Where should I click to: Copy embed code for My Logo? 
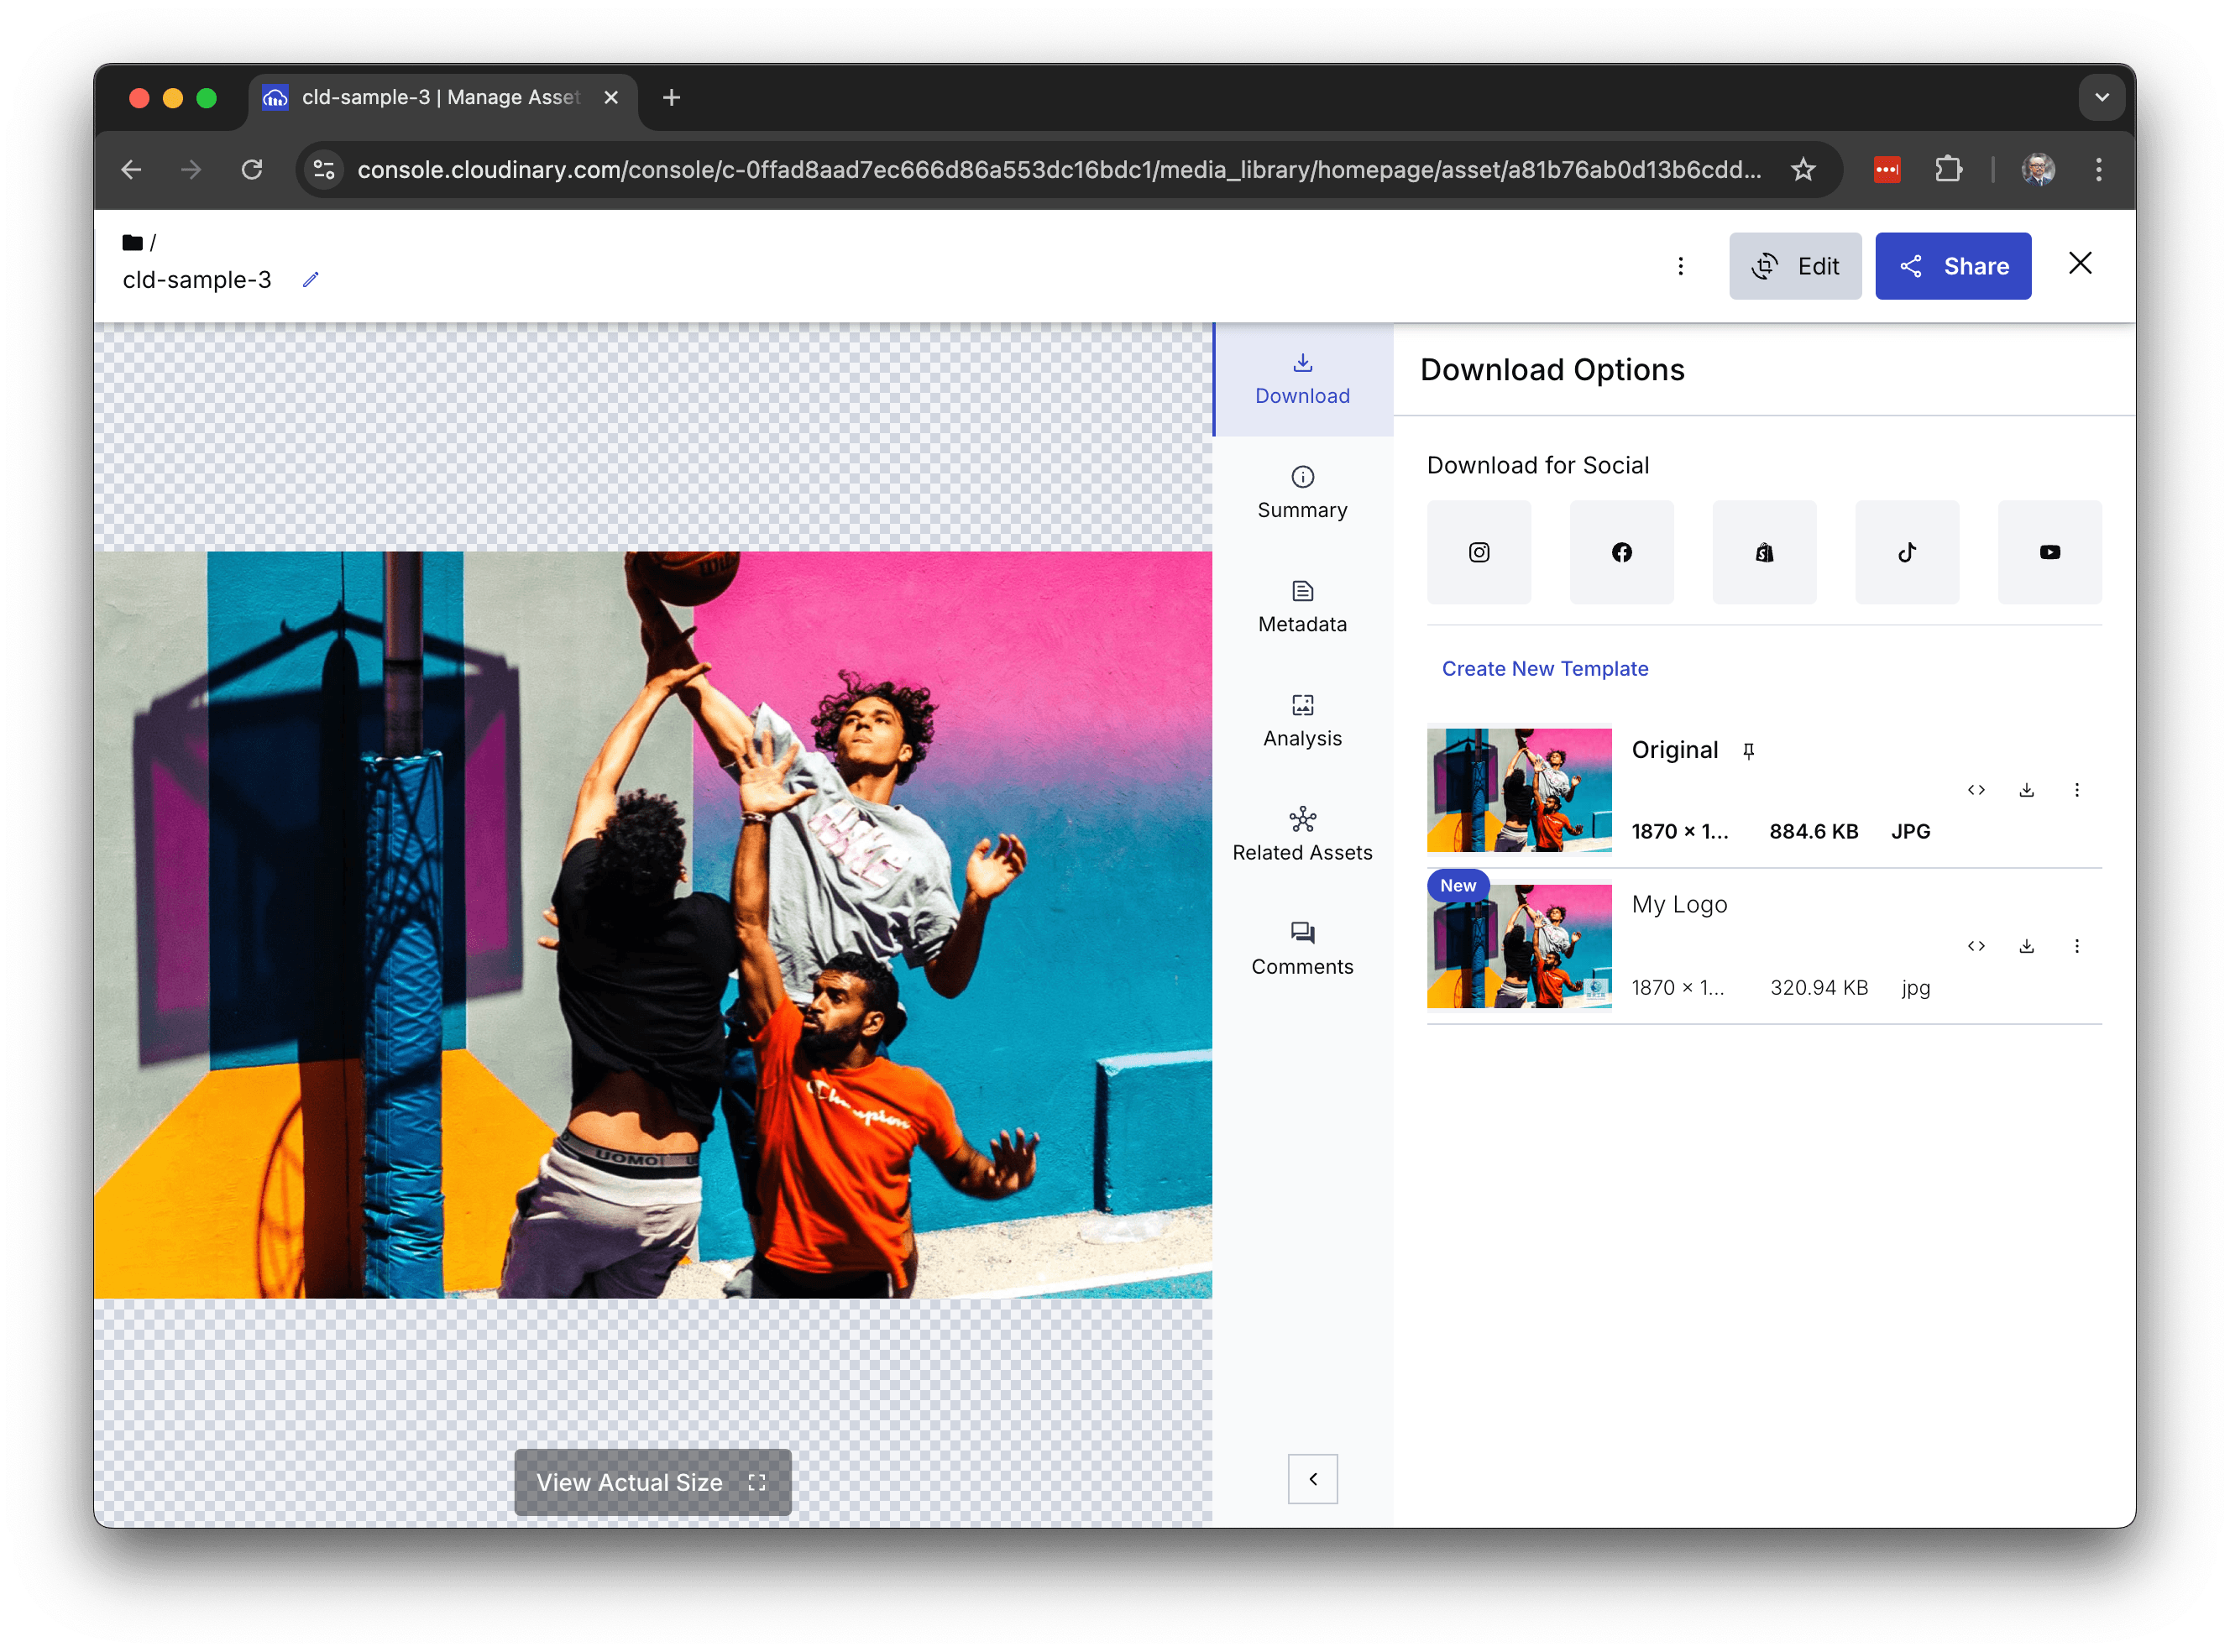[1976, 946]
